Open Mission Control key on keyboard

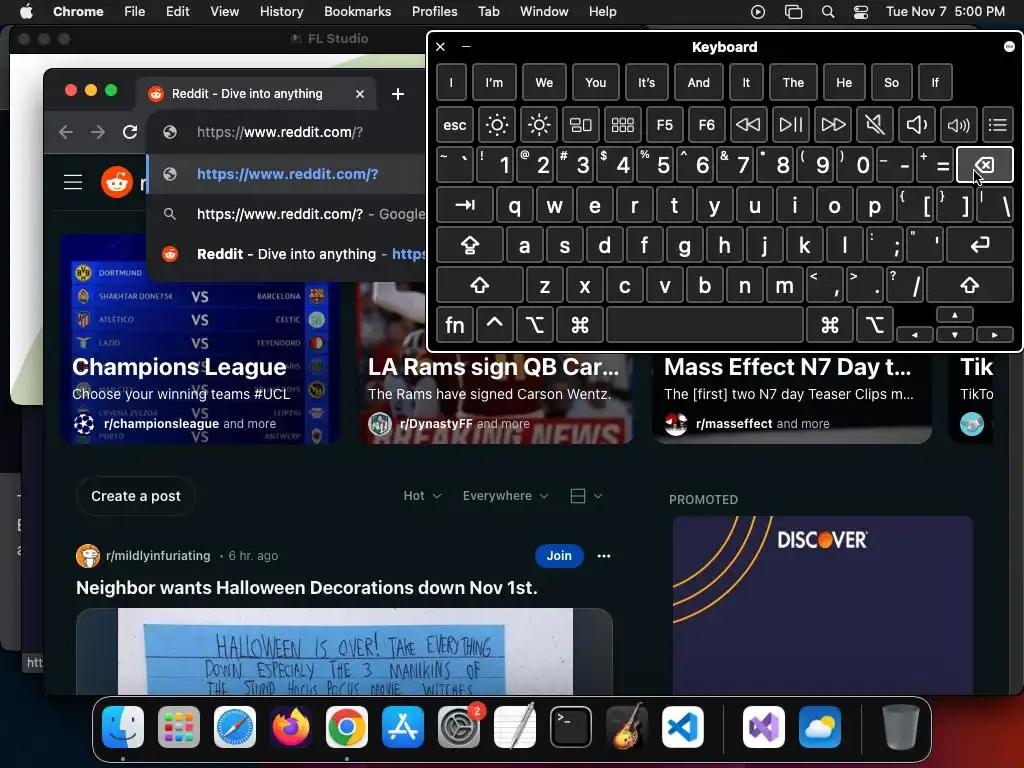pyautogui.click(x=581, y=124)
